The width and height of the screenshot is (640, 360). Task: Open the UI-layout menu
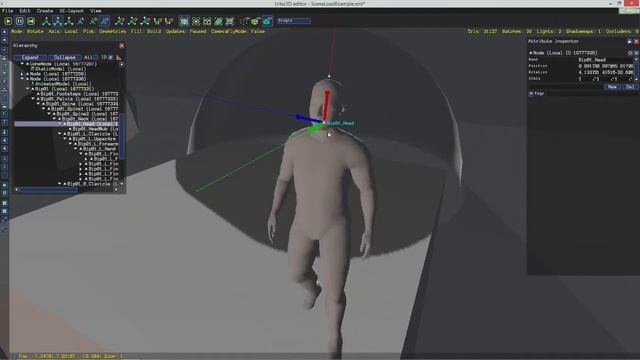71,11
